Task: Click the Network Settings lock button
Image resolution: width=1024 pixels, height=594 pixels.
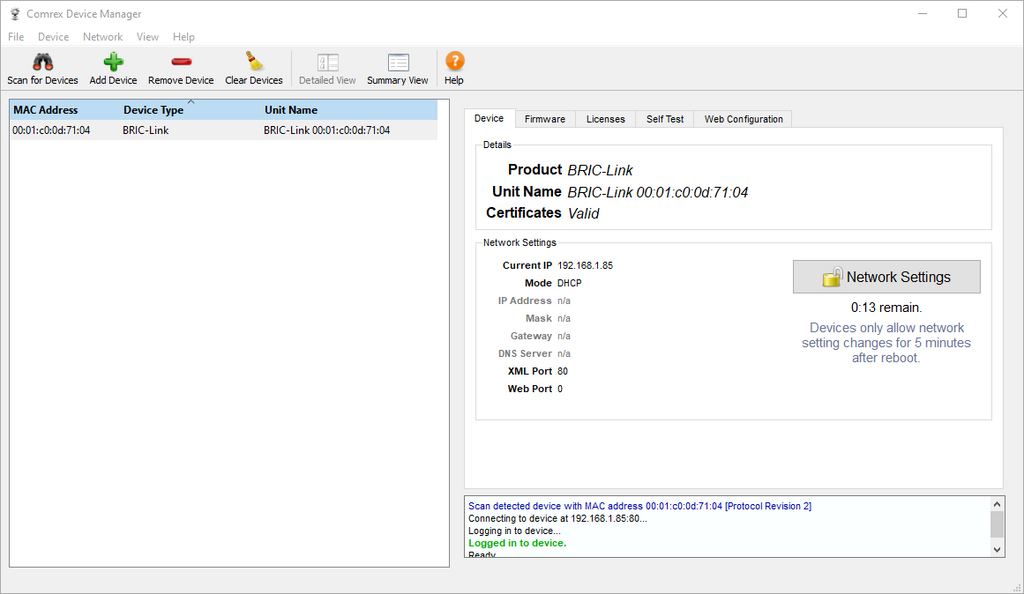Action: [x=886, y=277]
